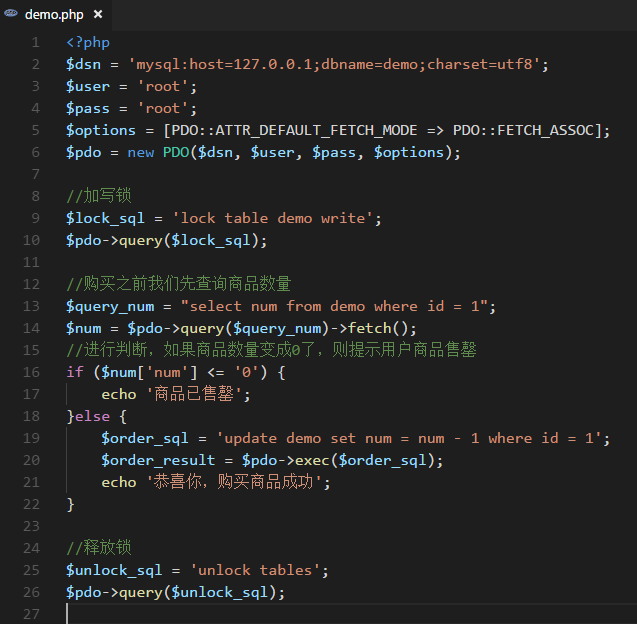This screenshot has width=637, height=624.
Task: Click line number 26 in the gutter
Action: point(35,592)
